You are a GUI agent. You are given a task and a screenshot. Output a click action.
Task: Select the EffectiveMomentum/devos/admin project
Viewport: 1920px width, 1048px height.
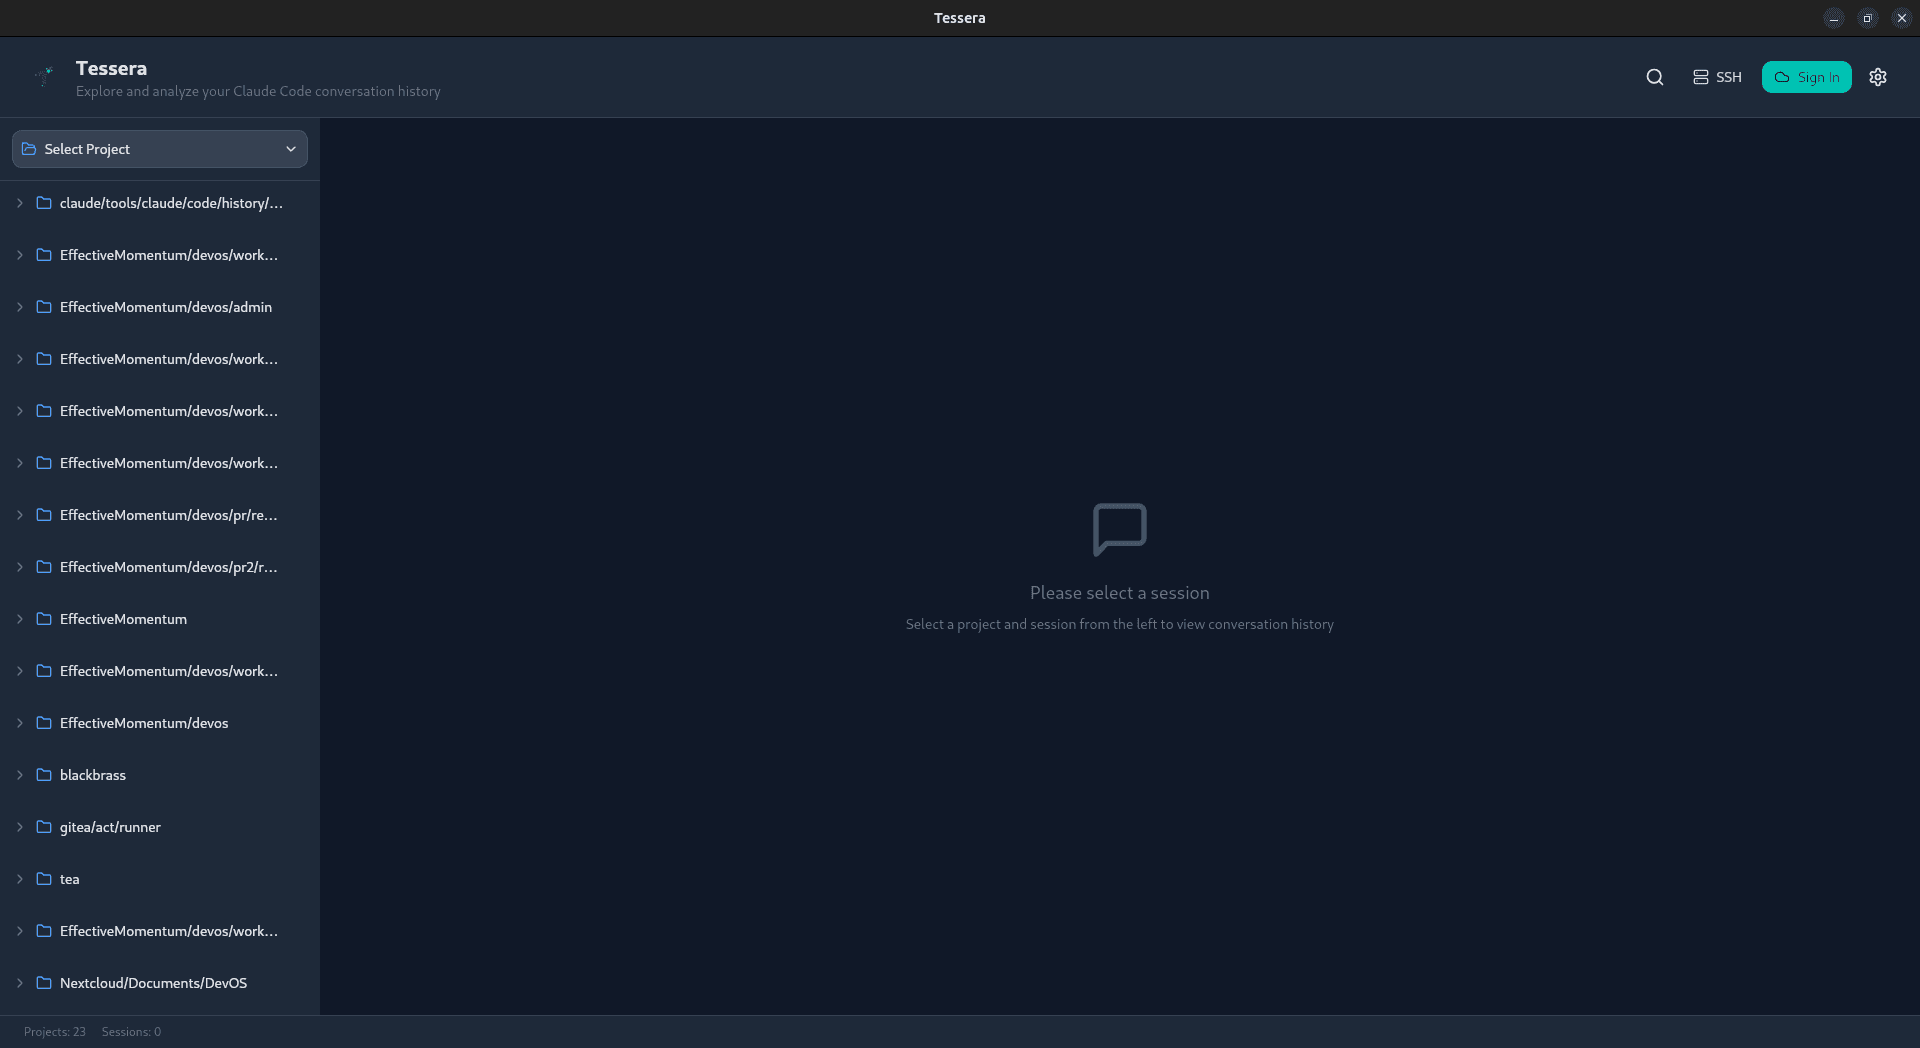[160, 307]
